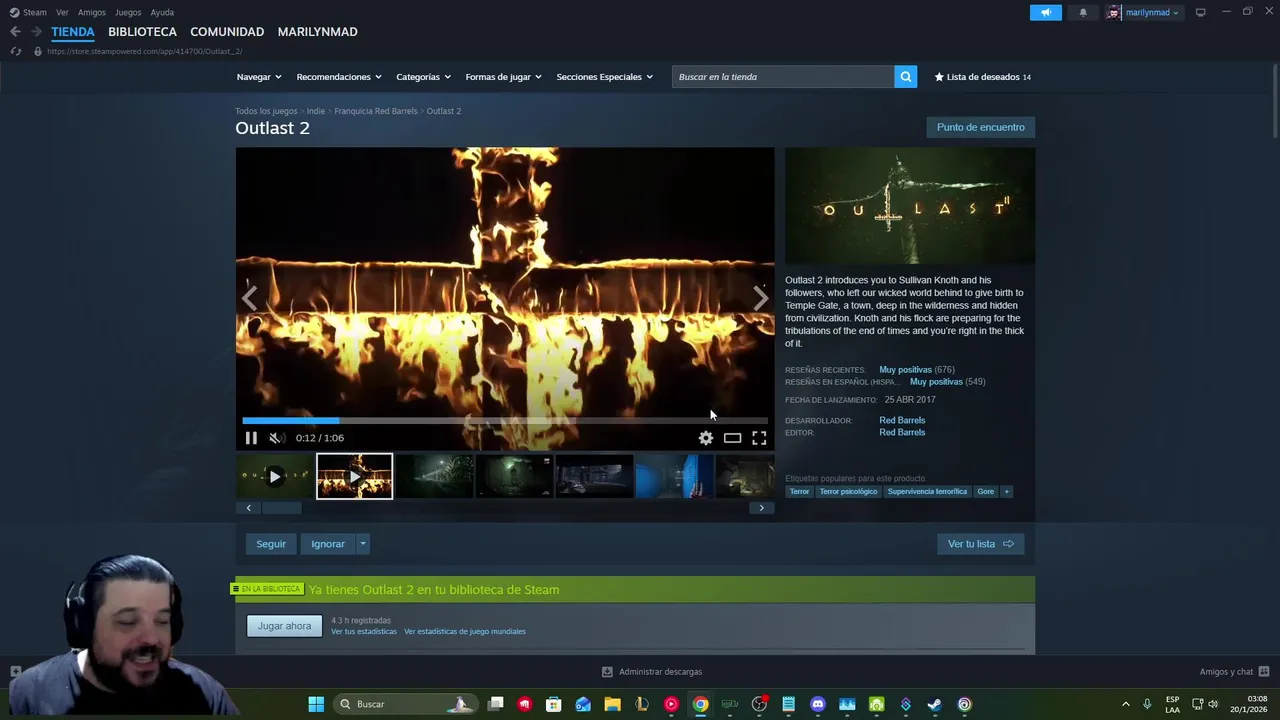Expand the Recomendaciones menu
This screenshot has height=720, width=1280.
tap(339, 77)
